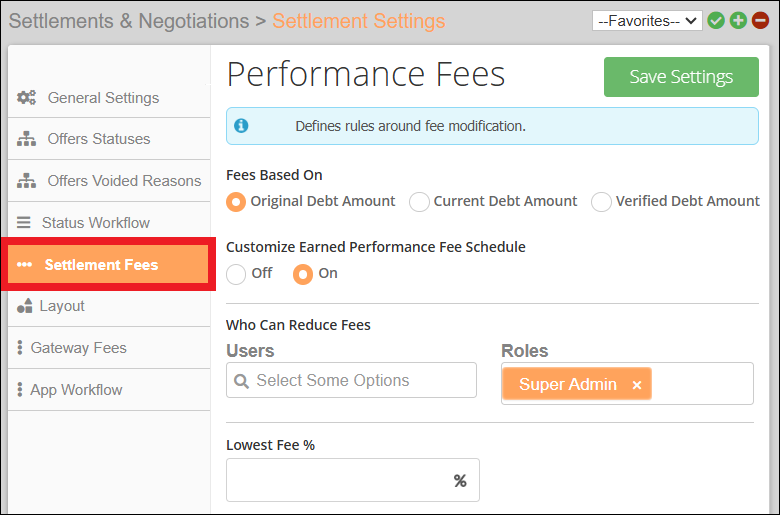This screenshot has height=515, width=780.
Task: Click the hierarchy icon beside Offers Statuses
Action: (26, 139)
